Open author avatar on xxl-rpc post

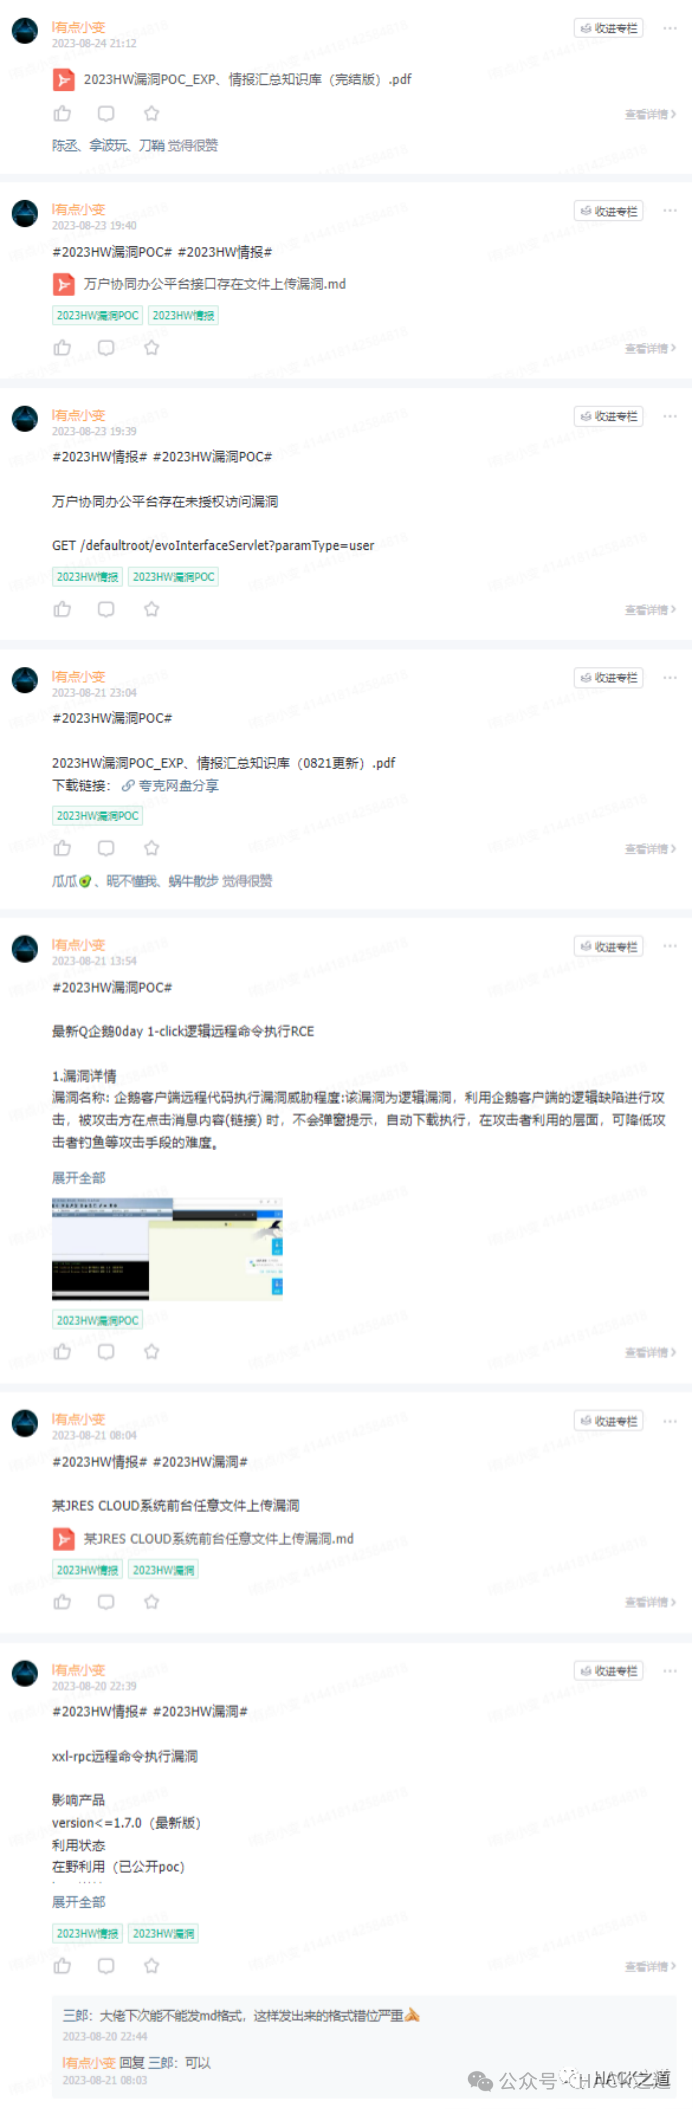(25, 1674)
